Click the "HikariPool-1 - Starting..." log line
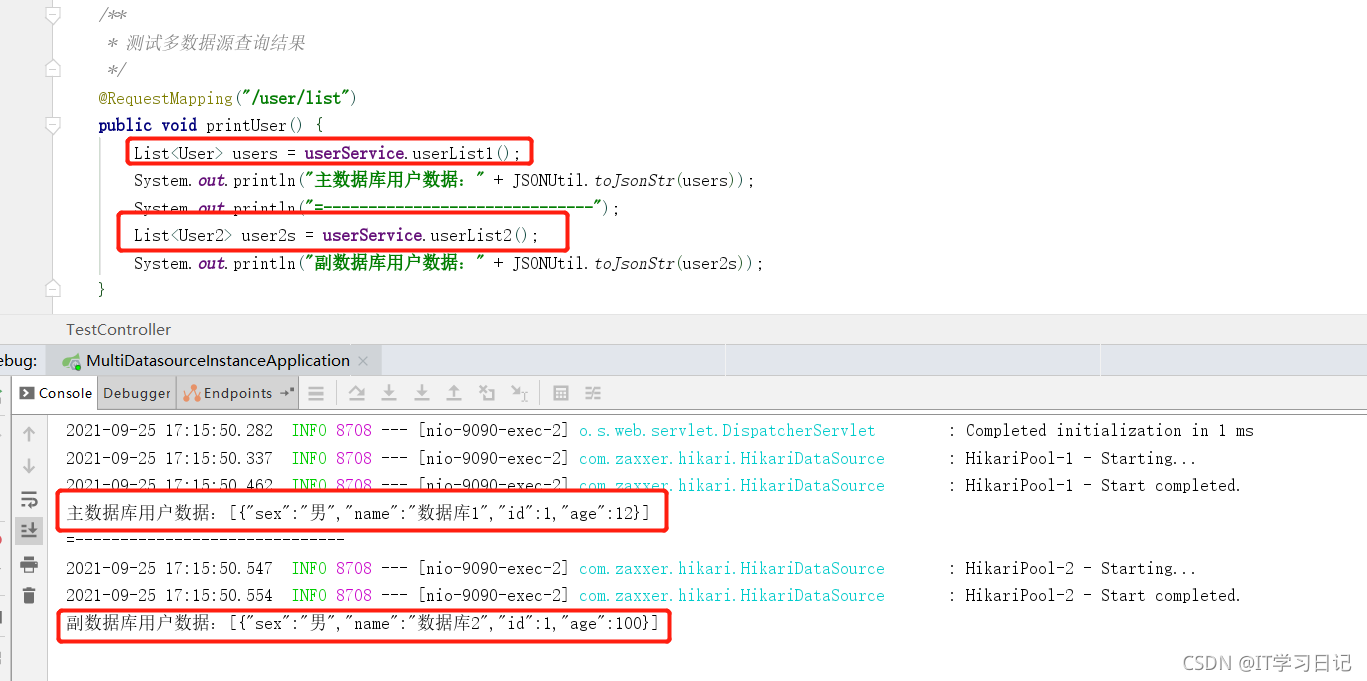This screenshot has width=1367, height=681. tap(631, 459)
